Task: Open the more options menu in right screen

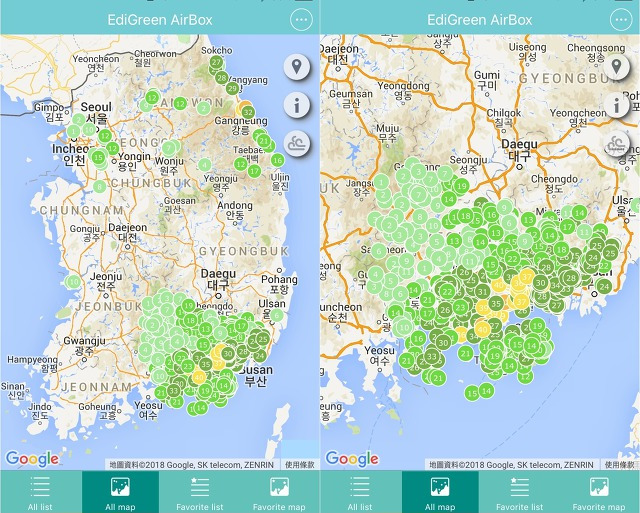Action: pyautogui.click(x=621, y=19)
